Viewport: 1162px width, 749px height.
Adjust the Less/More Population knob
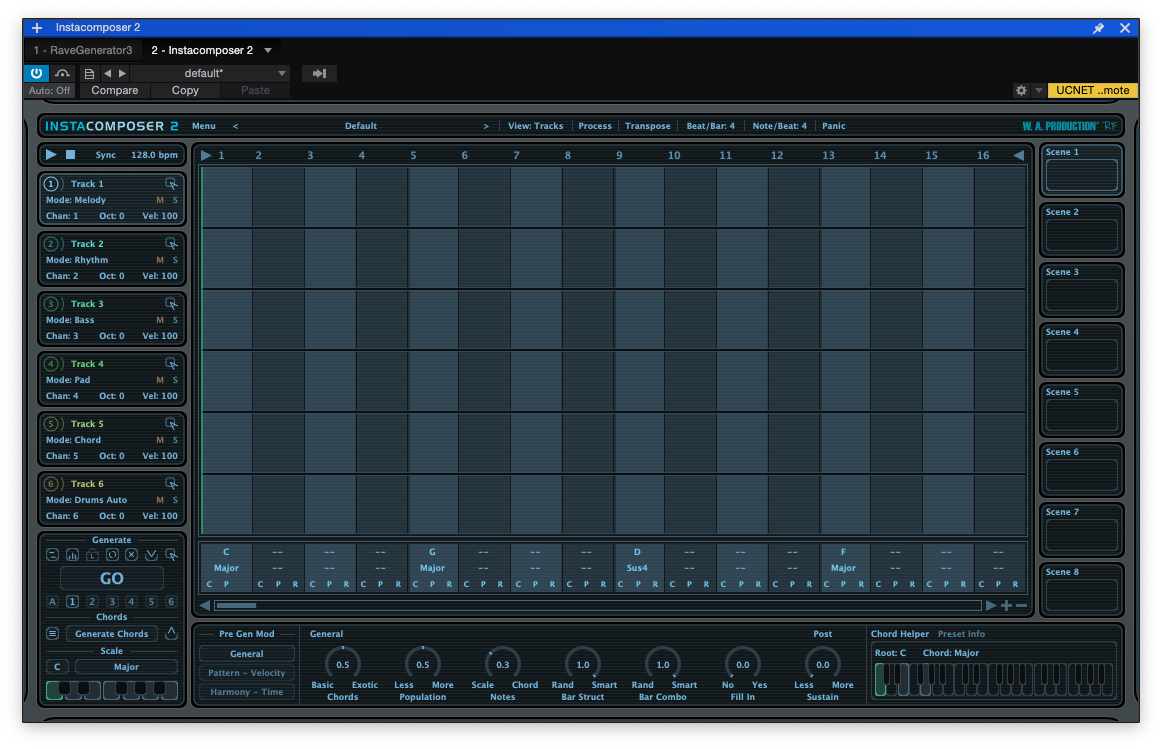[x=422, y=665]
